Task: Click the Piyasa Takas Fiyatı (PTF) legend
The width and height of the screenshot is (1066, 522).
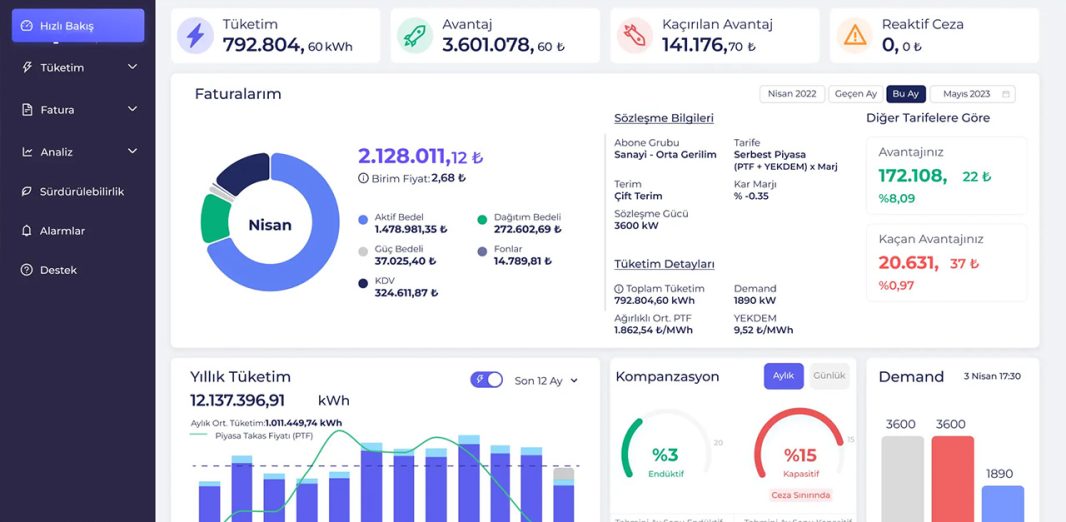Action: (x=252, y=436)
